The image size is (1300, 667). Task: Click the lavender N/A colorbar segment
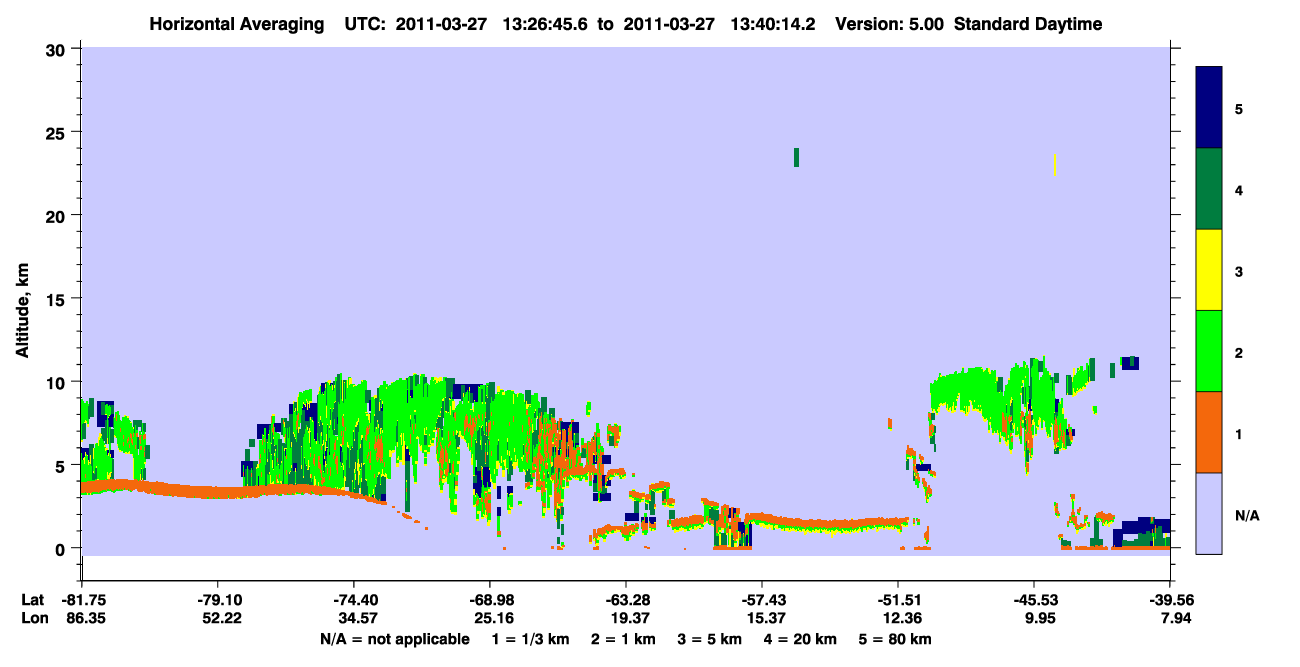(1209, 513)
